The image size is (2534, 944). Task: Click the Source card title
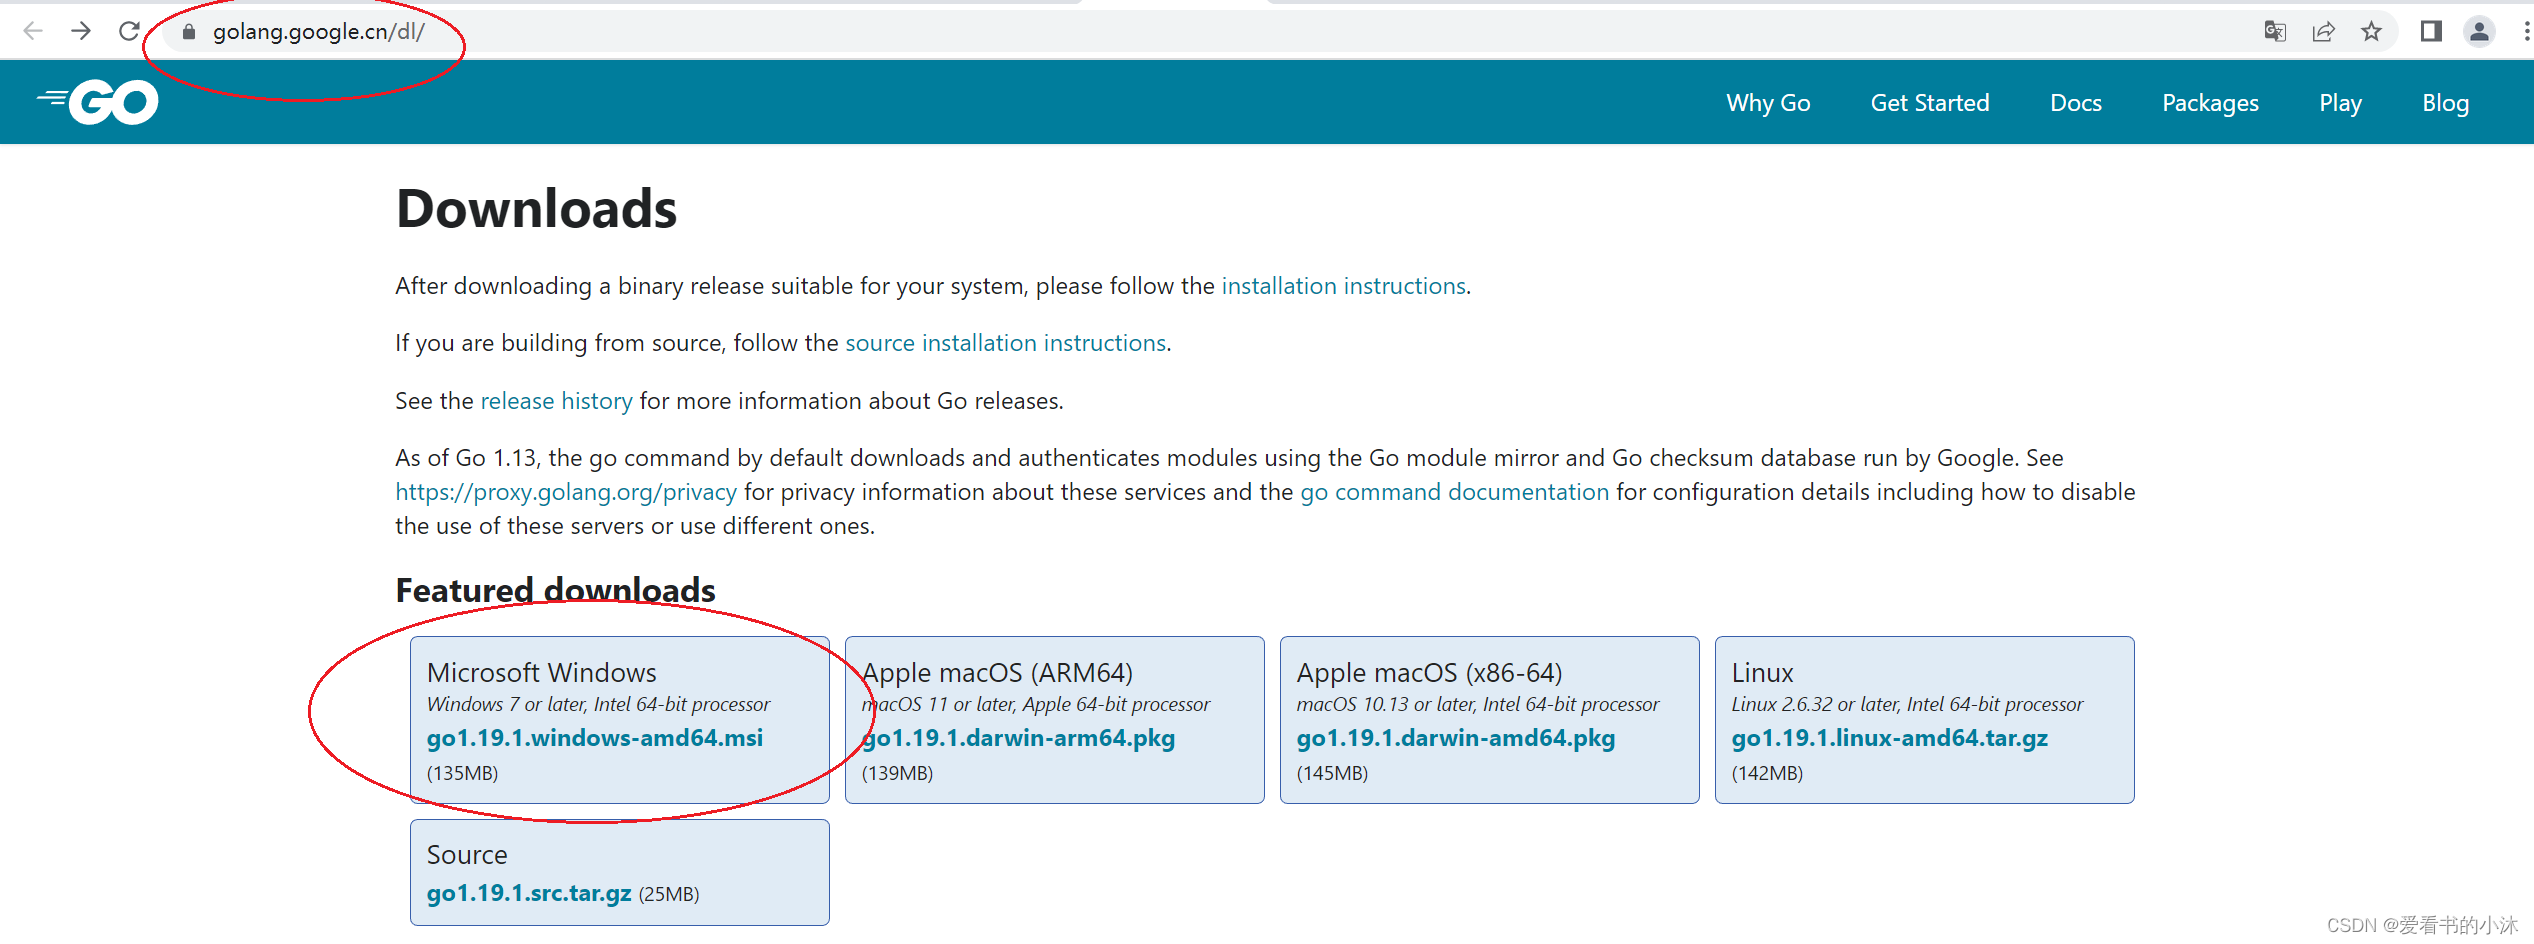tap(467, 855)
